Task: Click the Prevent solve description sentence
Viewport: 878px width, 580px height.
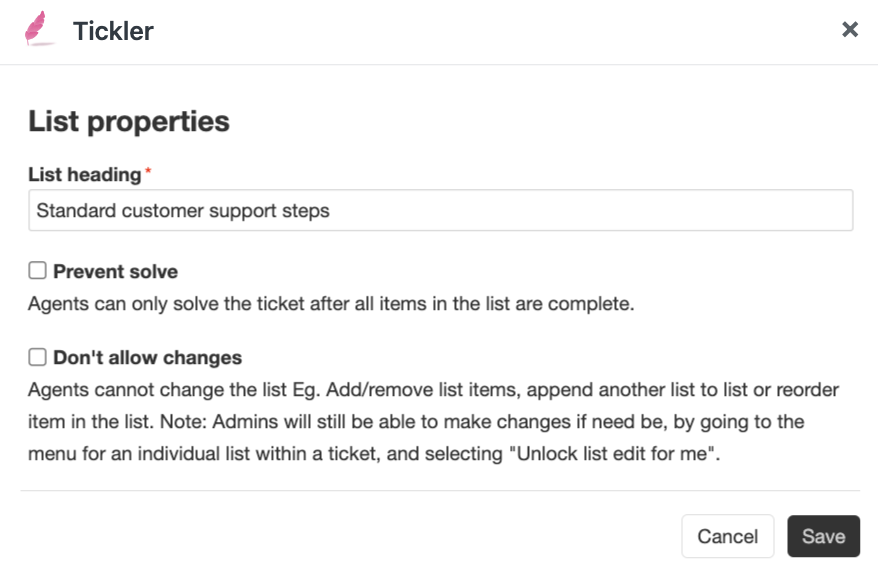Action: pos(331,304)
